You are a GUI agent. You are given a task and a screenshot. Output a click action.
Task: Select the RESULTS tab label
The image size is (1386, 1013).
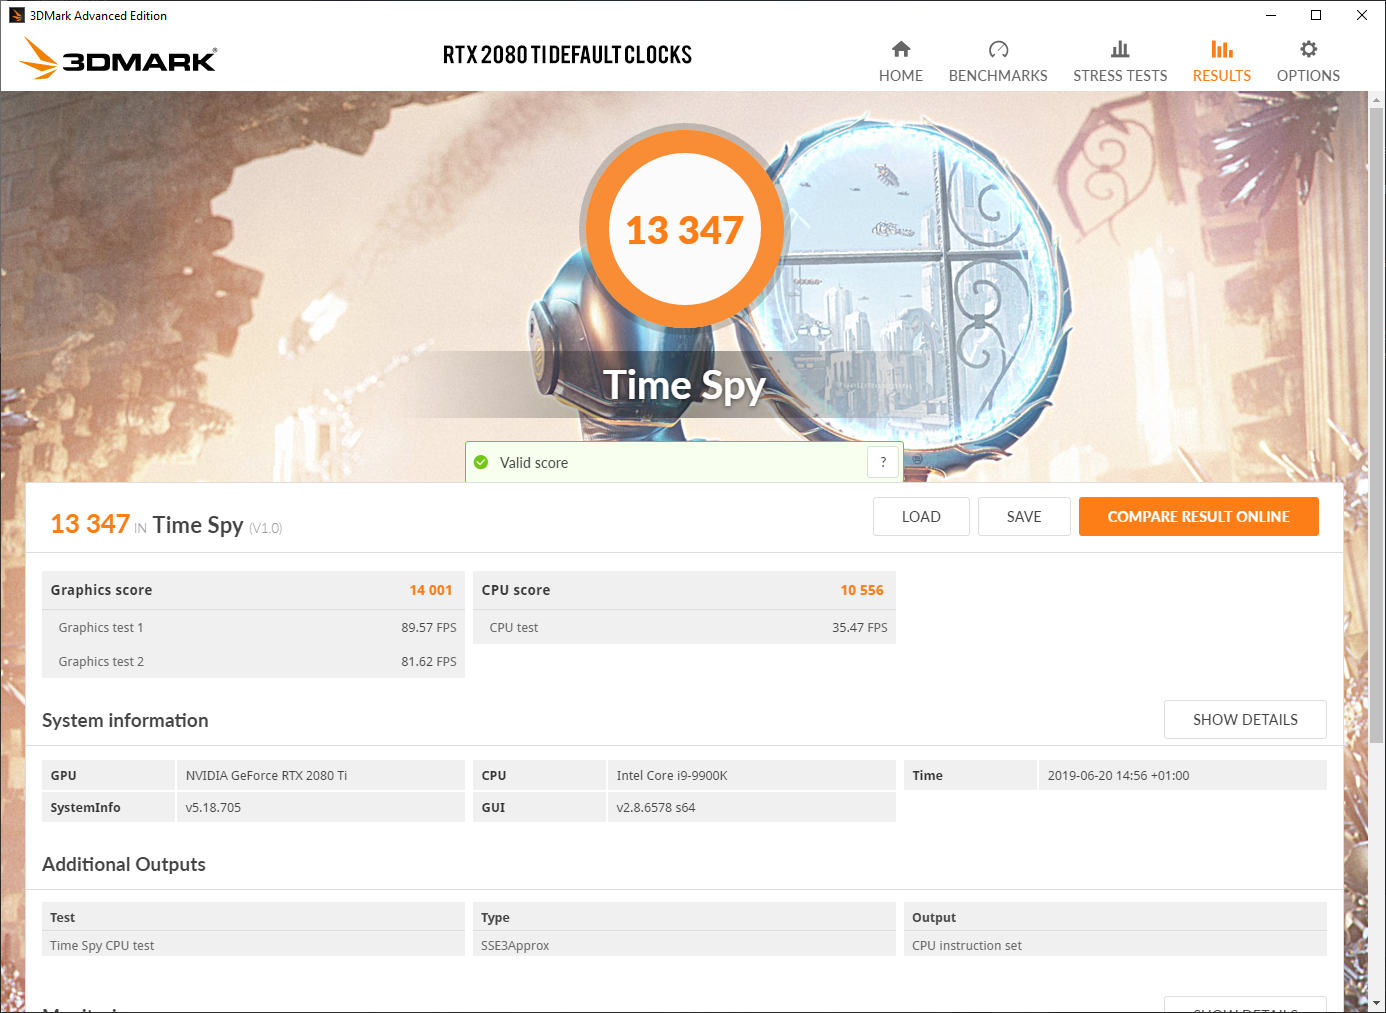point(1222,76)
